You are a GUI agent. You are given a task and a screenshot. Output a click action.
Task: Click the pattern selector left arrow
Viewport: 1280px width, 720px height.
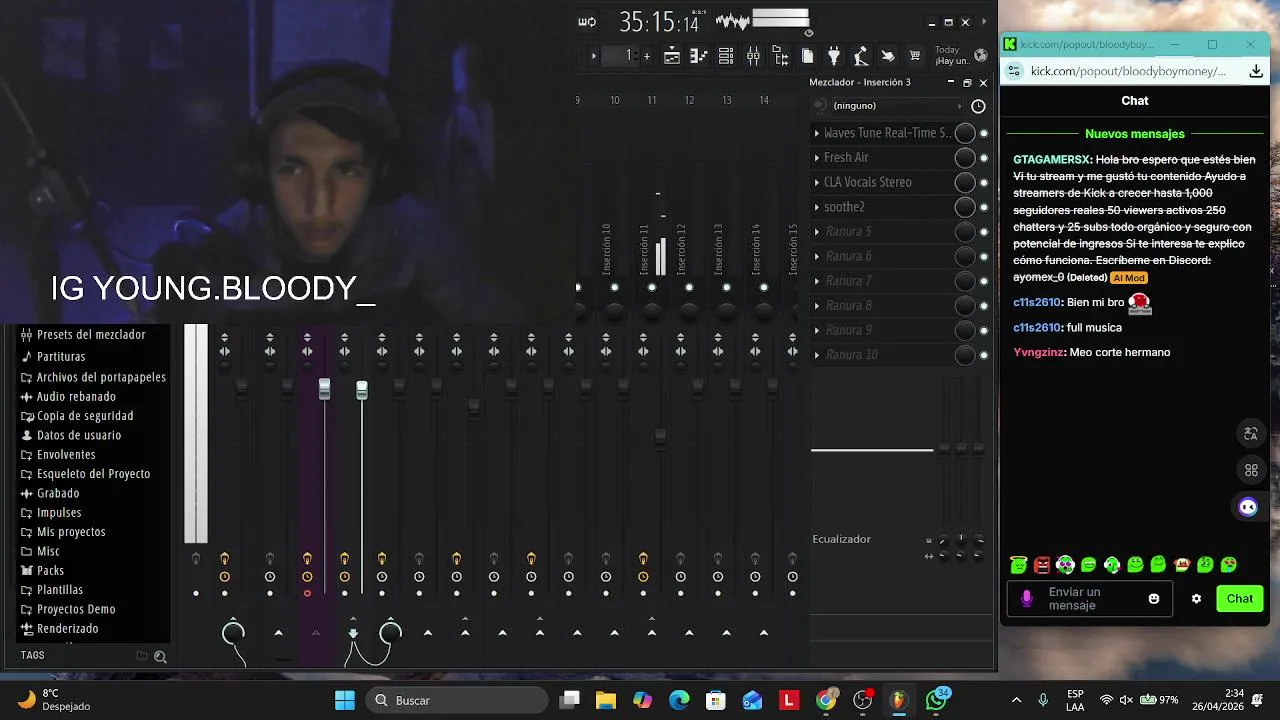(x=593, y=56)
